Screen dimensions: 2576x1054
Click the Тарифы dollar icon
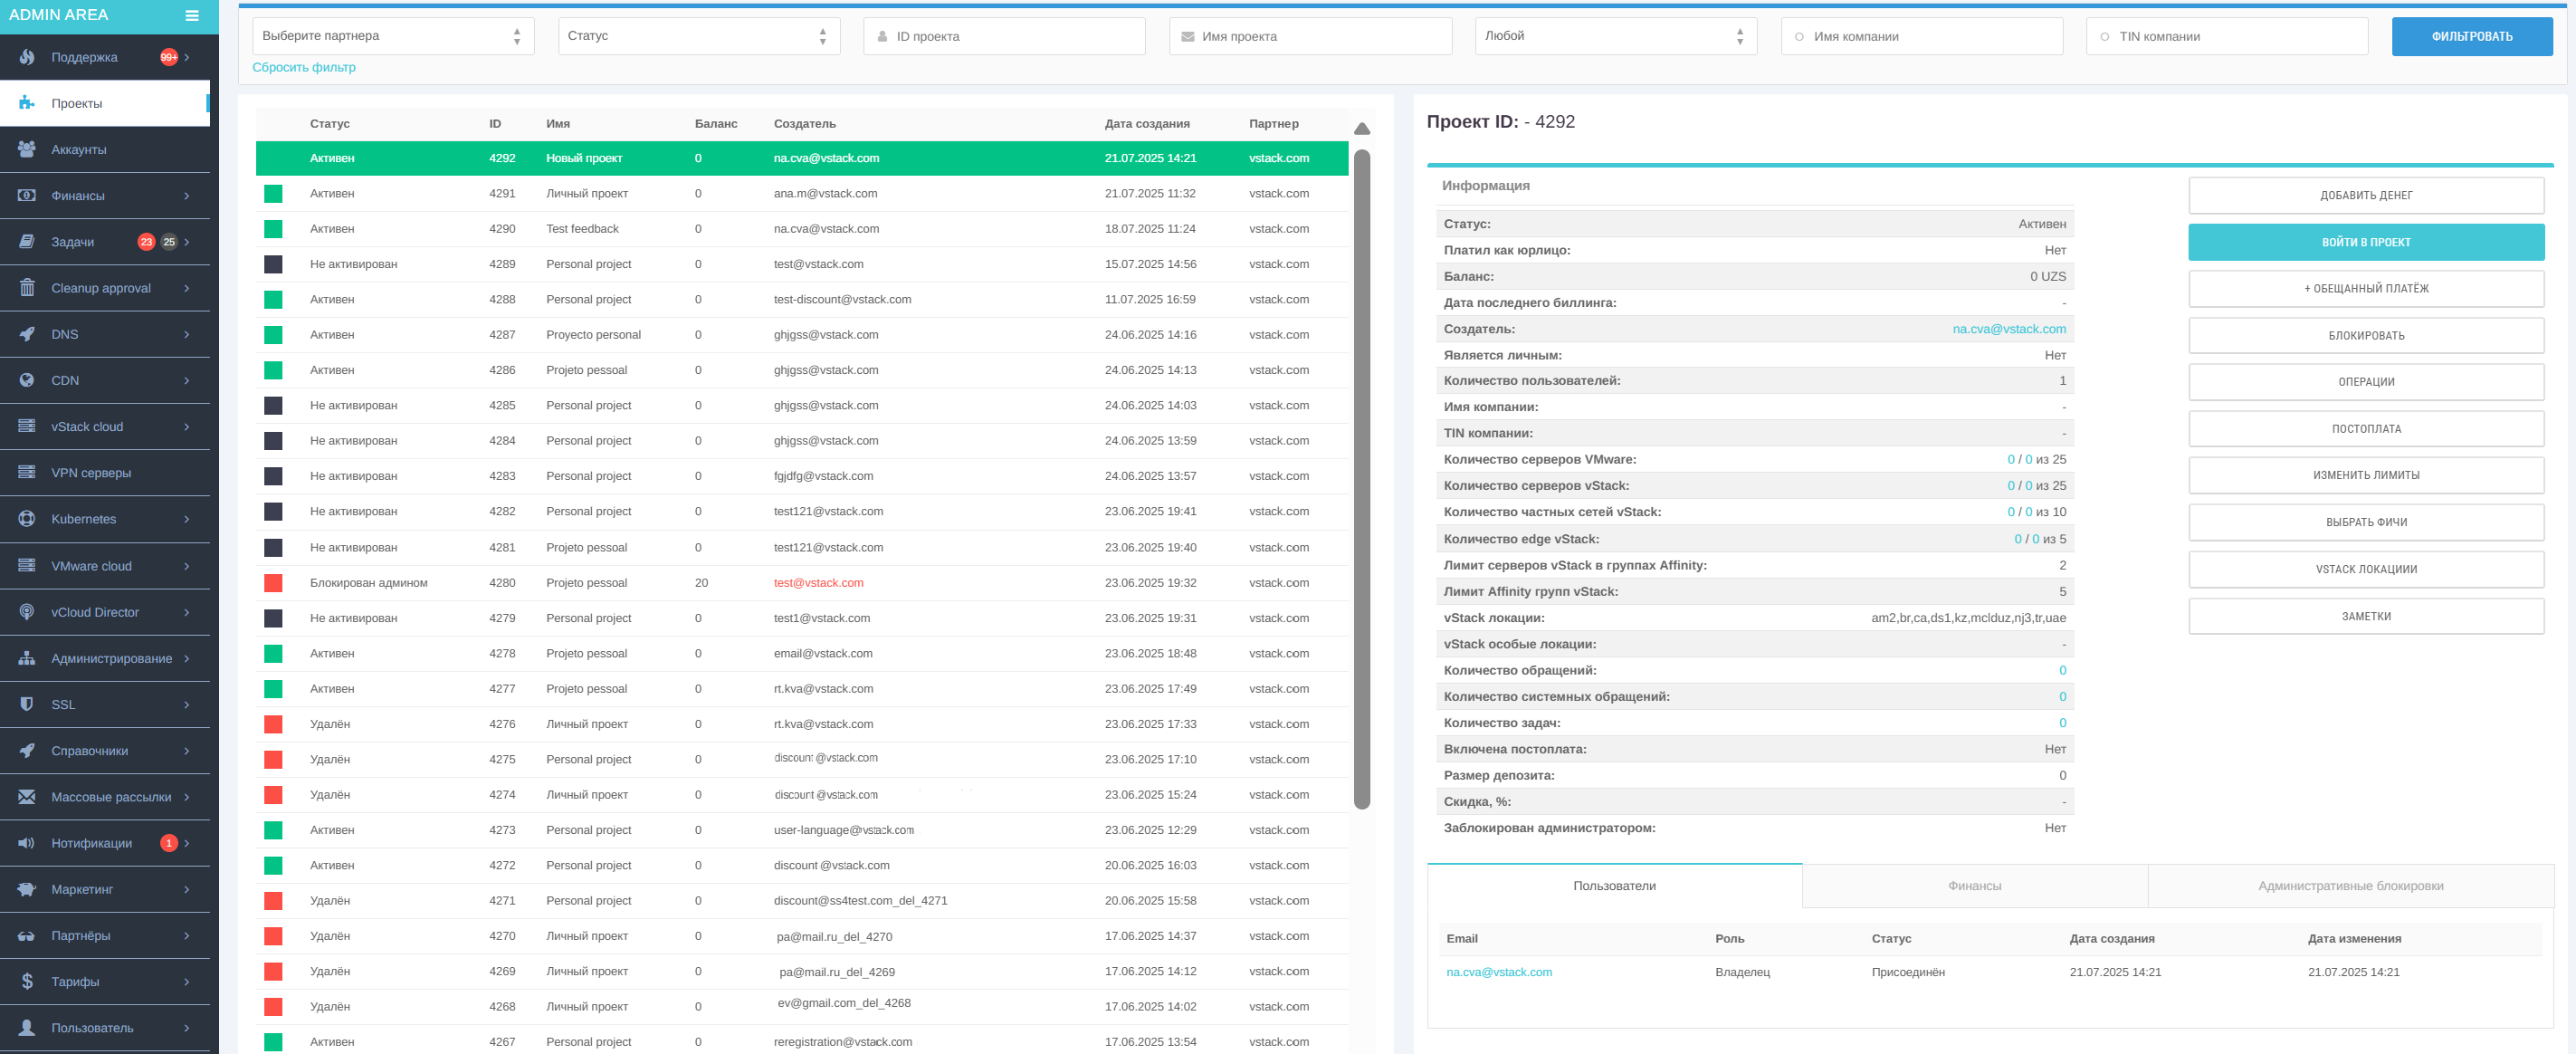click(27, 981)
